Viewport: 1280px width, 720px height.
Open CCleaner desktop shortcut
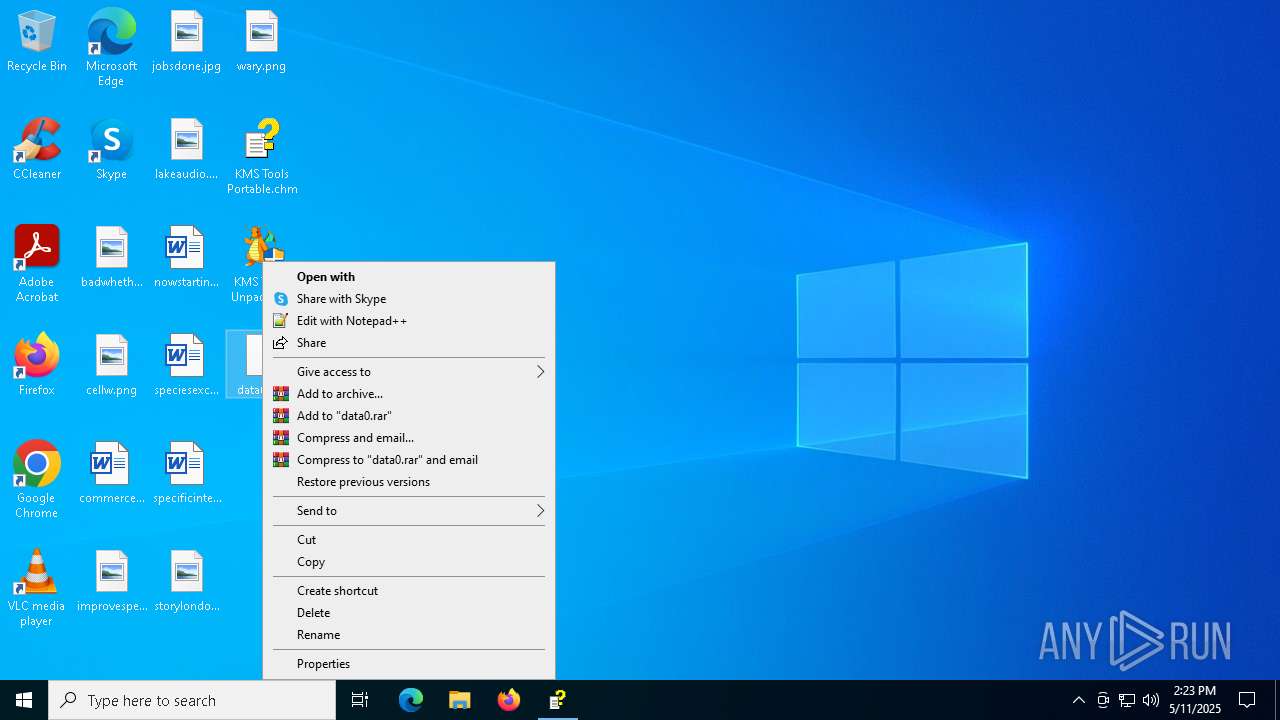pyautogui.click(x=37, y=150)
